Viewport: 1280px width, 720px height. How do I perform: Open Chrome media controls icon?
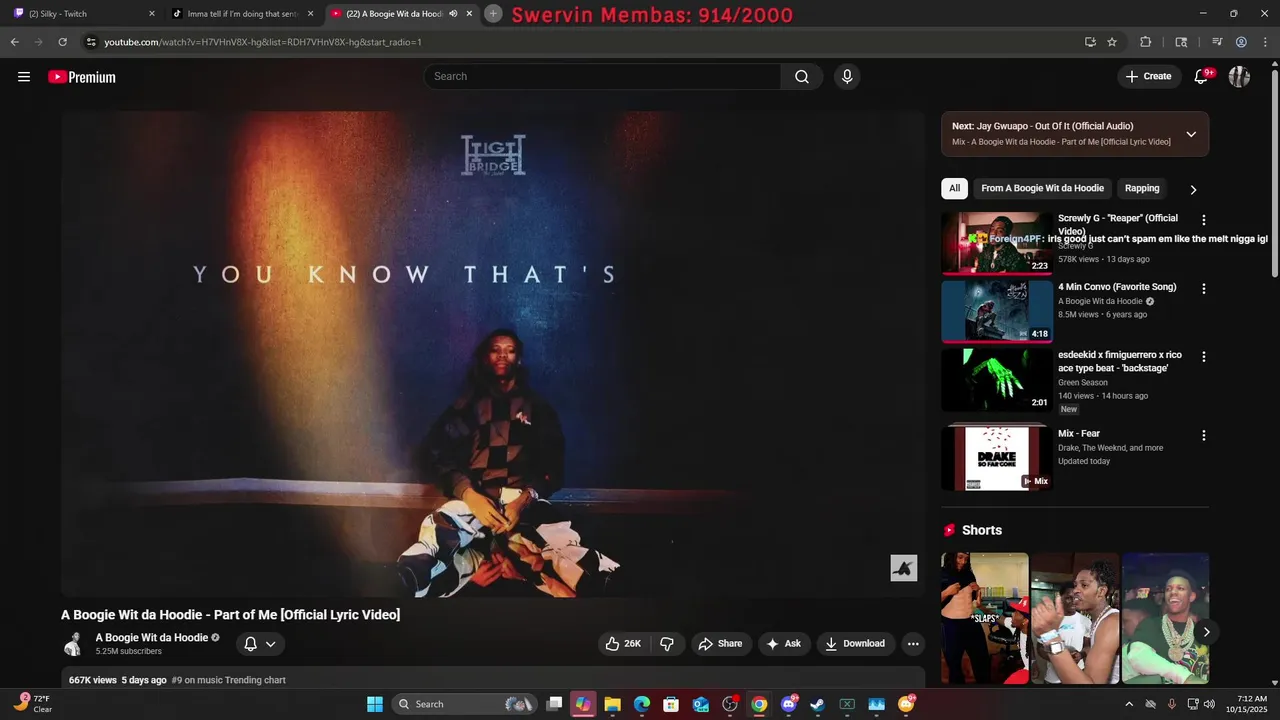pos(1217,42)
